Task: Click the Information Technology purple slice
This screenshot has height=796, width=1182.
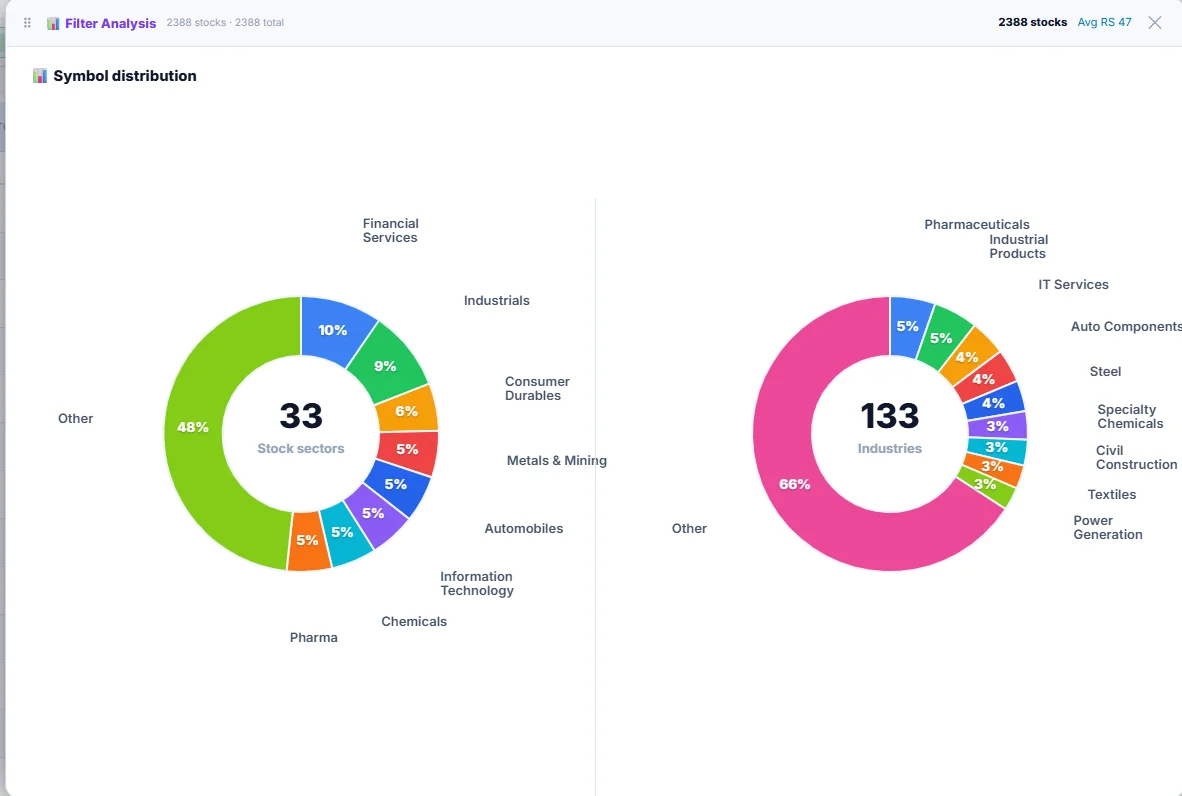Action: pos(375,514)
